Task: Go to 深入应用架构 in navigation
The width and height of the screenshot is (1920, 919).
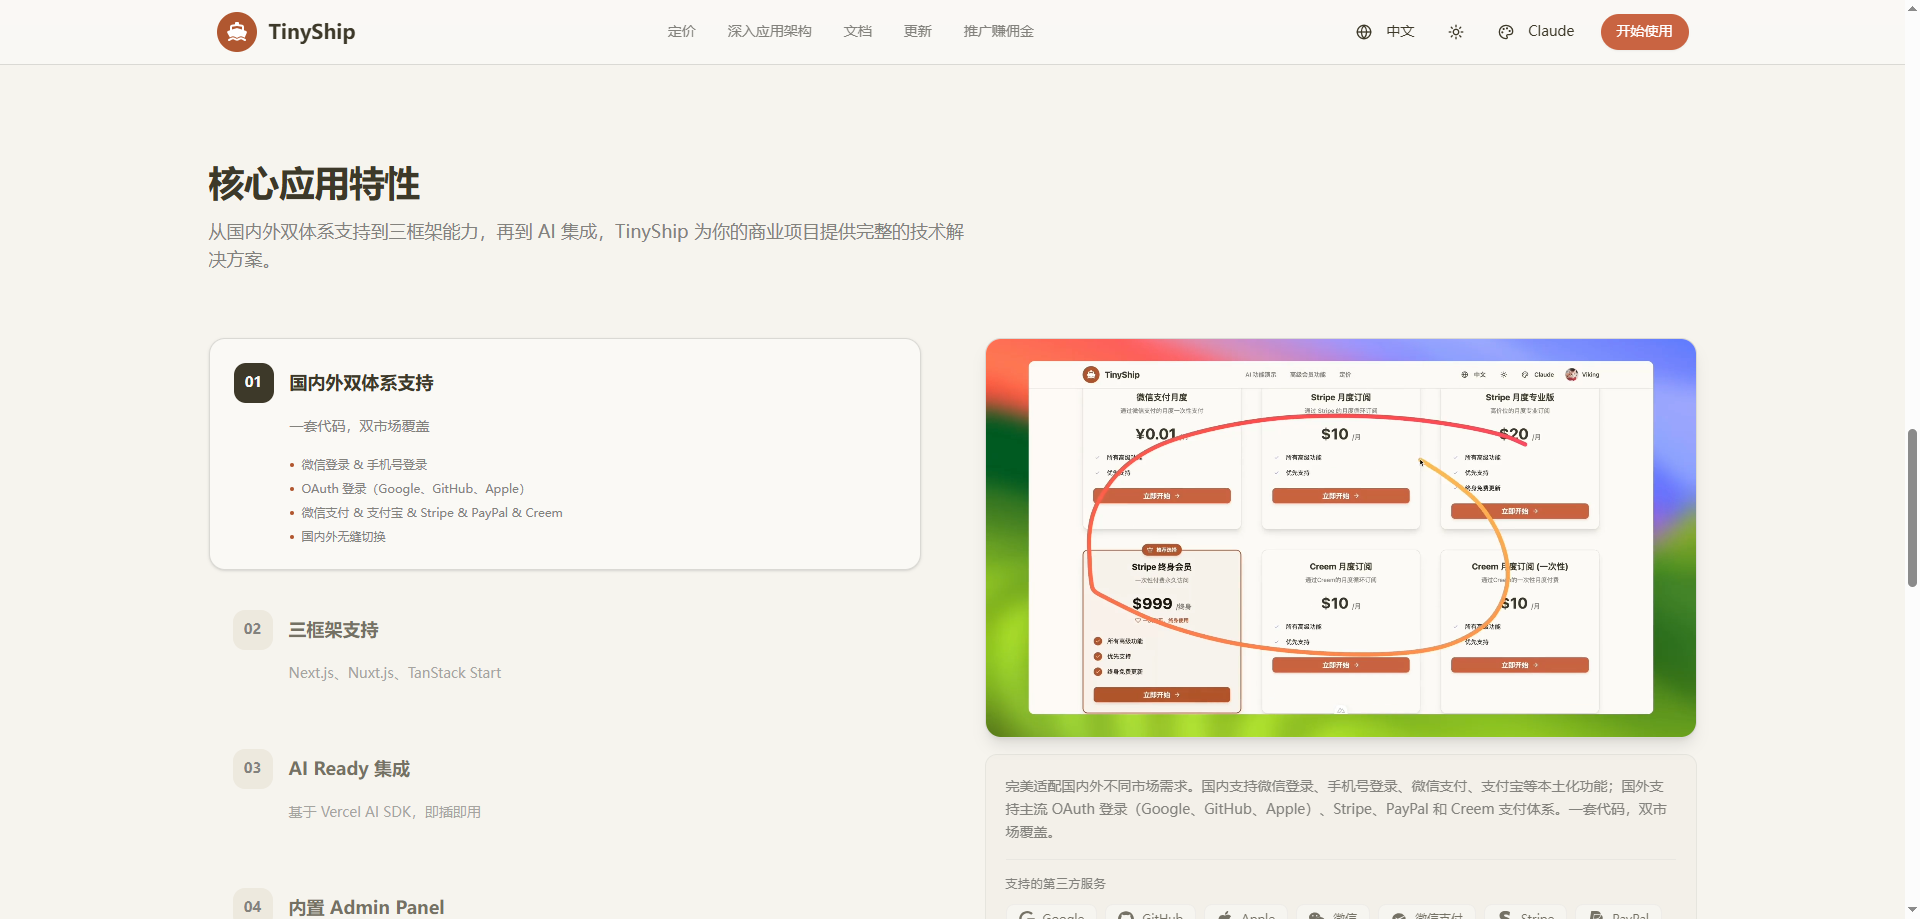Action: point(770,32)
